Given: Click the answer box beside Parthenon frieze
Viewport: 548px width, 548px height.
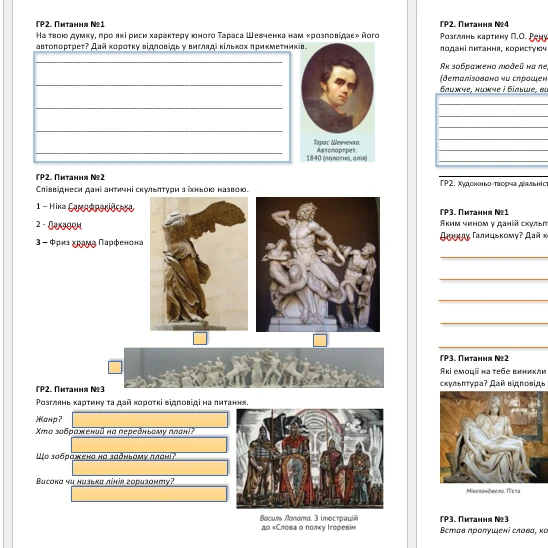Looking at the screenshot, I should 115,367.
